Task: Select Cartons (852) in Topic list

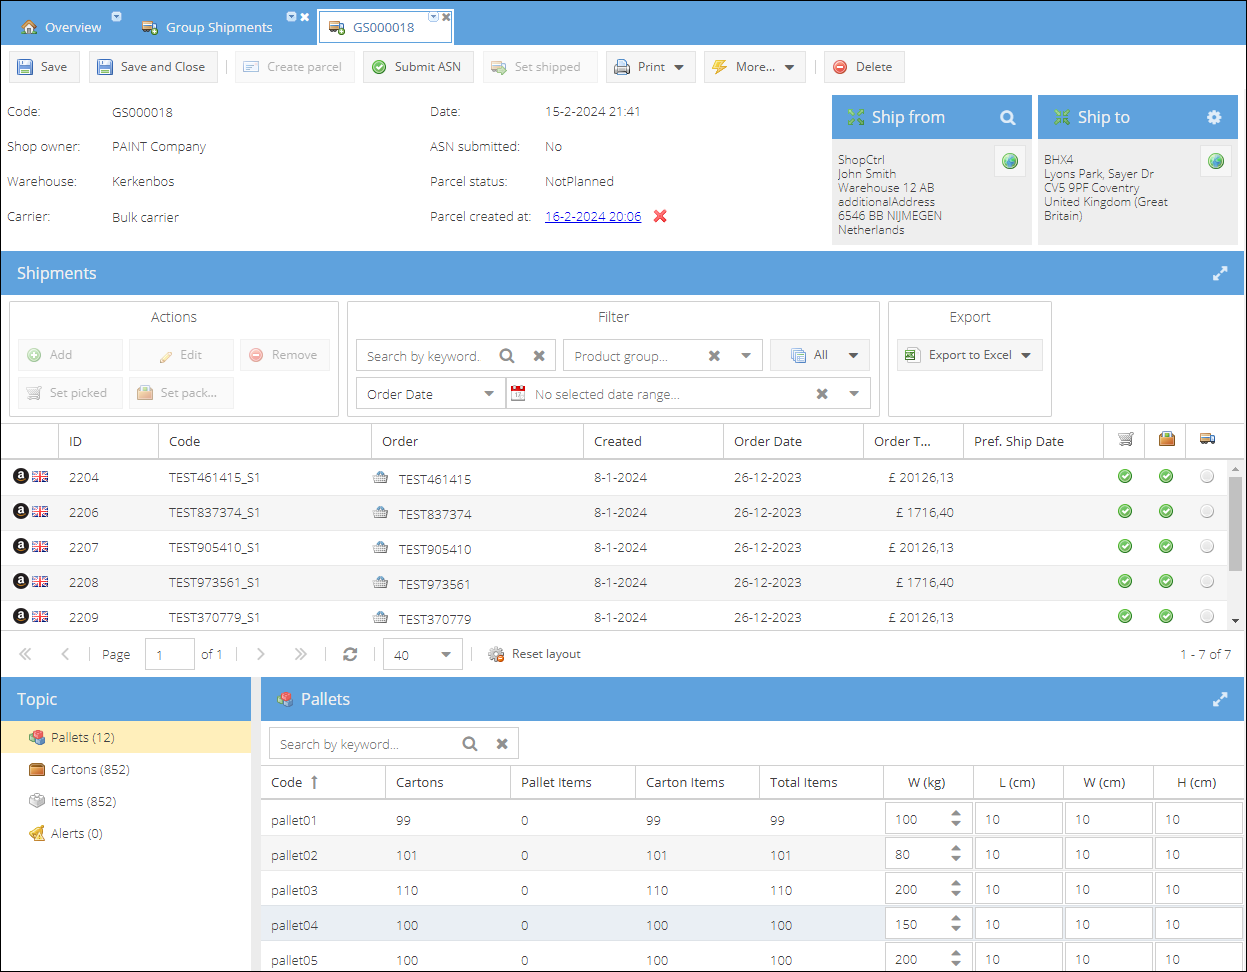Action: [x=90, y=769]
